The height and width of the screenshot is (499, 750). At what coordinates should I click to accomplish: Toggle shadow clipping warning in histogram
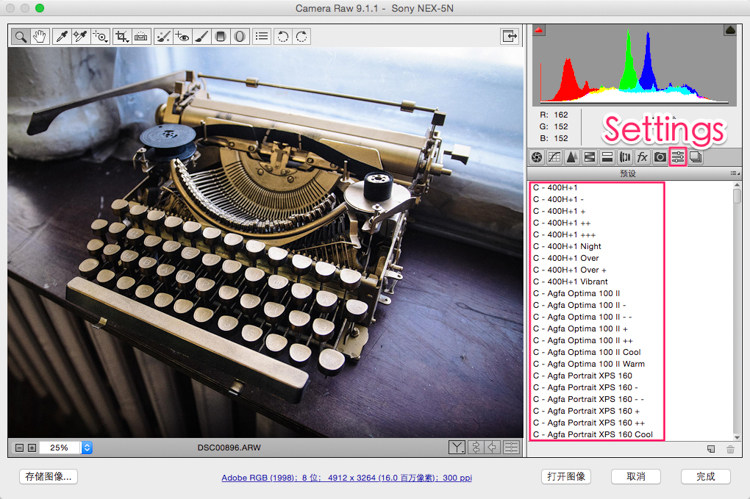(x=539, y=31)
